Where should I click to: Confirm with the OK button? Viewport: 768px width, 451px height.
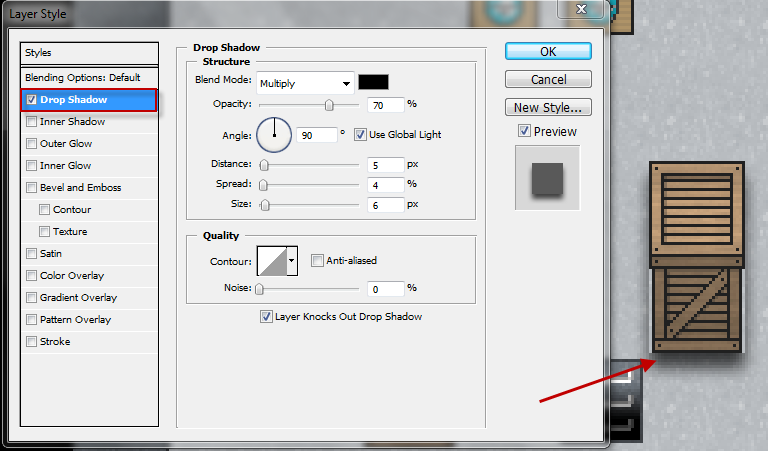click(x=548, y=51)
